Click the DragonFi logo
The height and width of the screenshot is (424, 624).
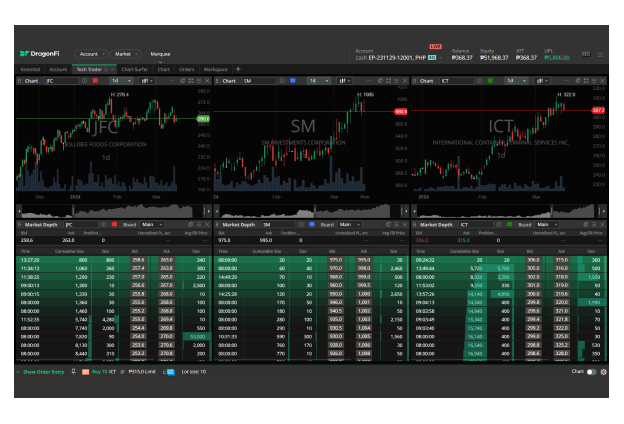(40, 54)
